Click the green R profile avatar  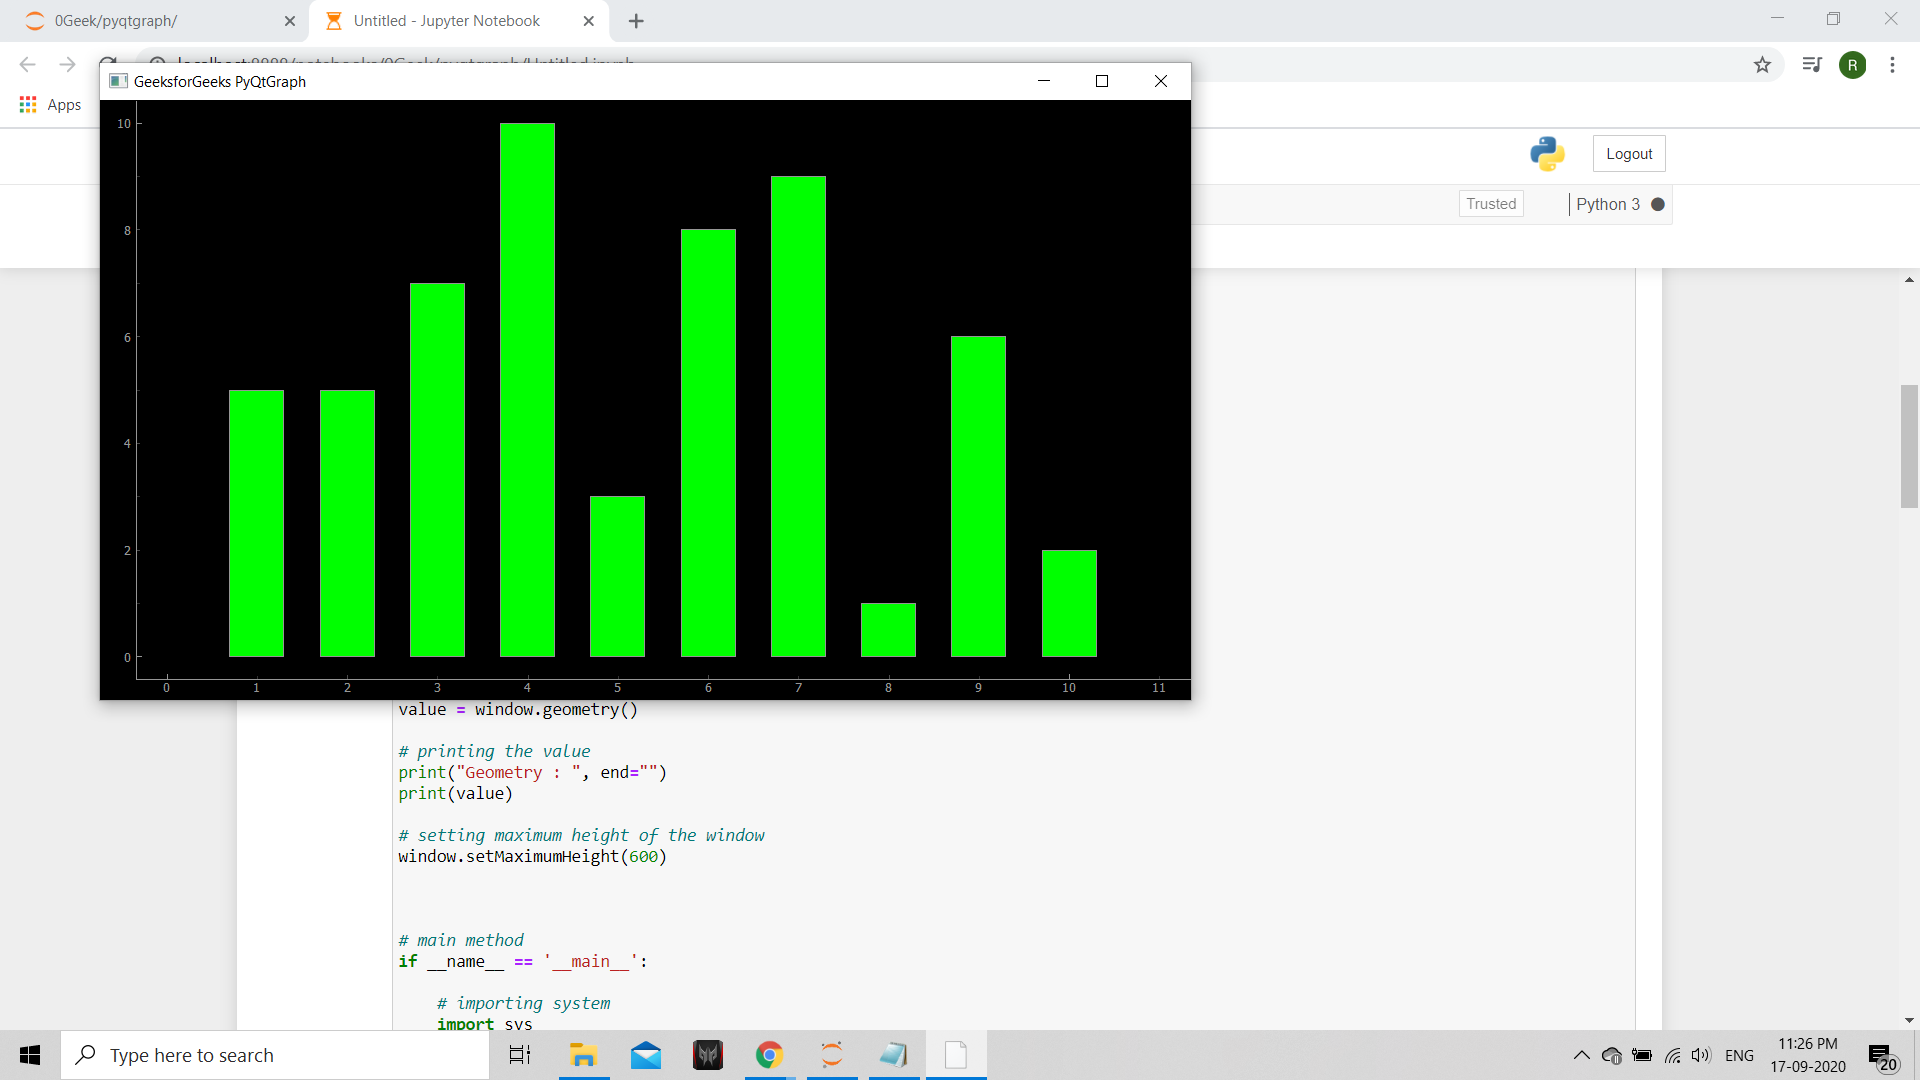coord(1852,65)
